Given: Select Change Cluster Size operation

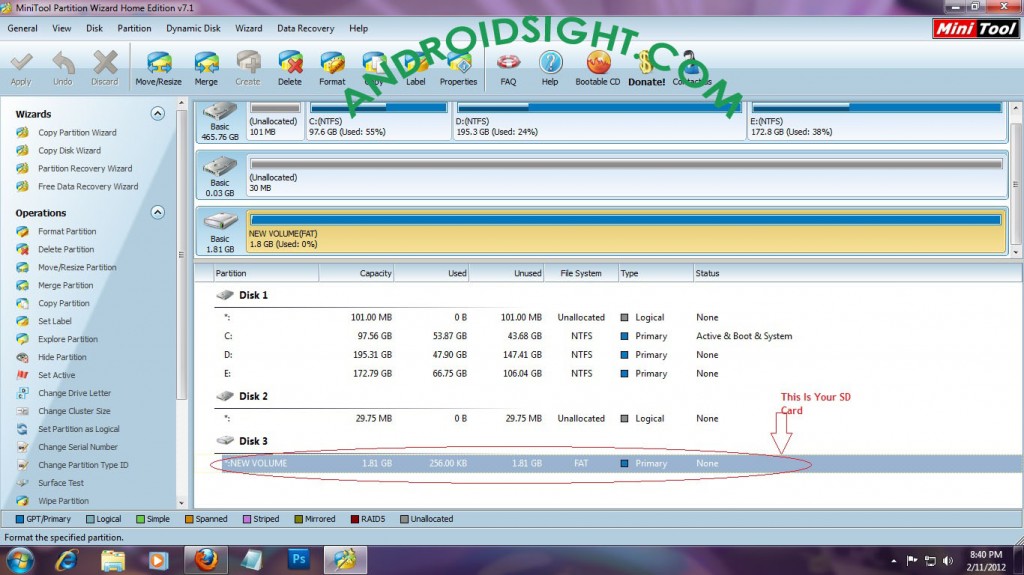Looking at the screenshot, I should click(x=74, y=411).
